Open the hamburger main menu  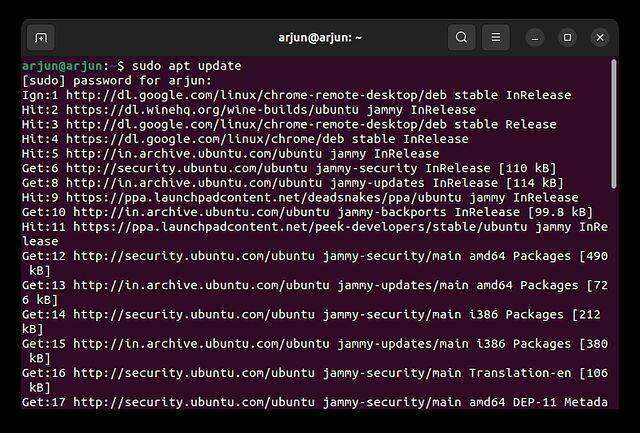495,38
